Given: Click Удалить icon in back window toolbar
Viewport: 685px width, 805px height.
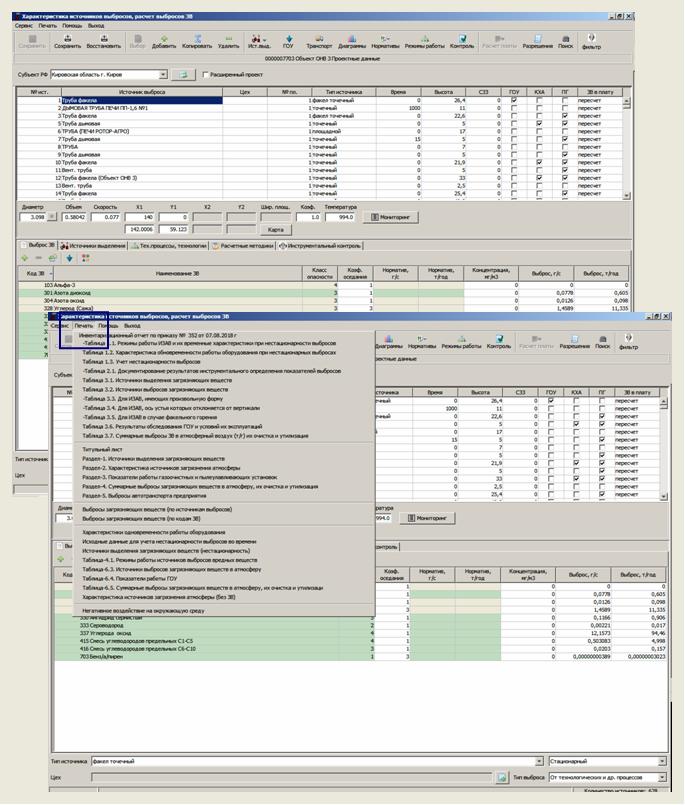Looking at the screenshot, I should (229, 39).
